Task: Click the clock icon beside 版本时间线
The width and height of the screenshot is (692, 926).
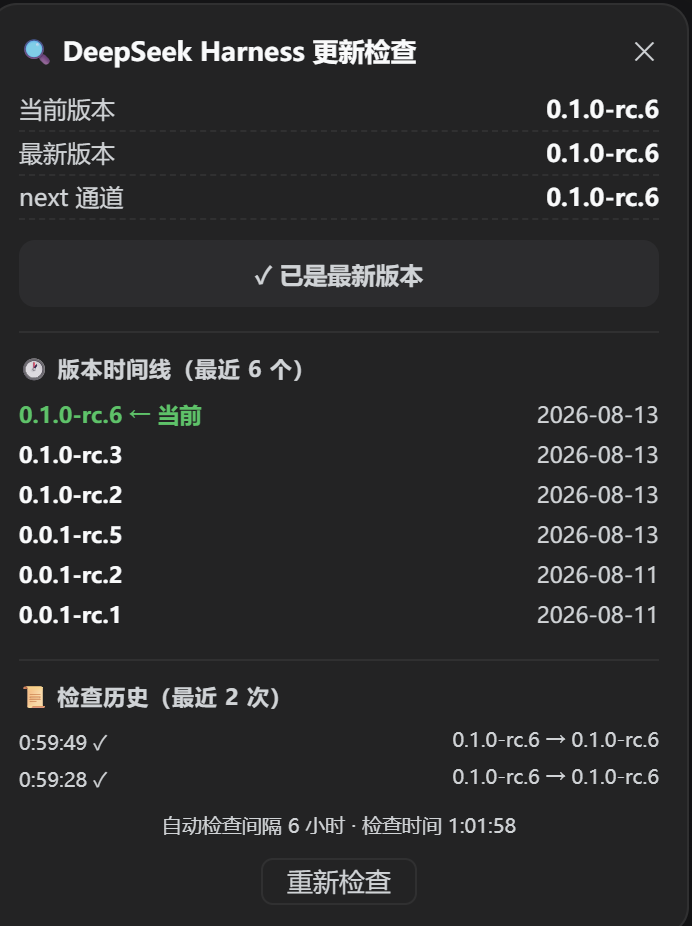Action: point(34,370)
